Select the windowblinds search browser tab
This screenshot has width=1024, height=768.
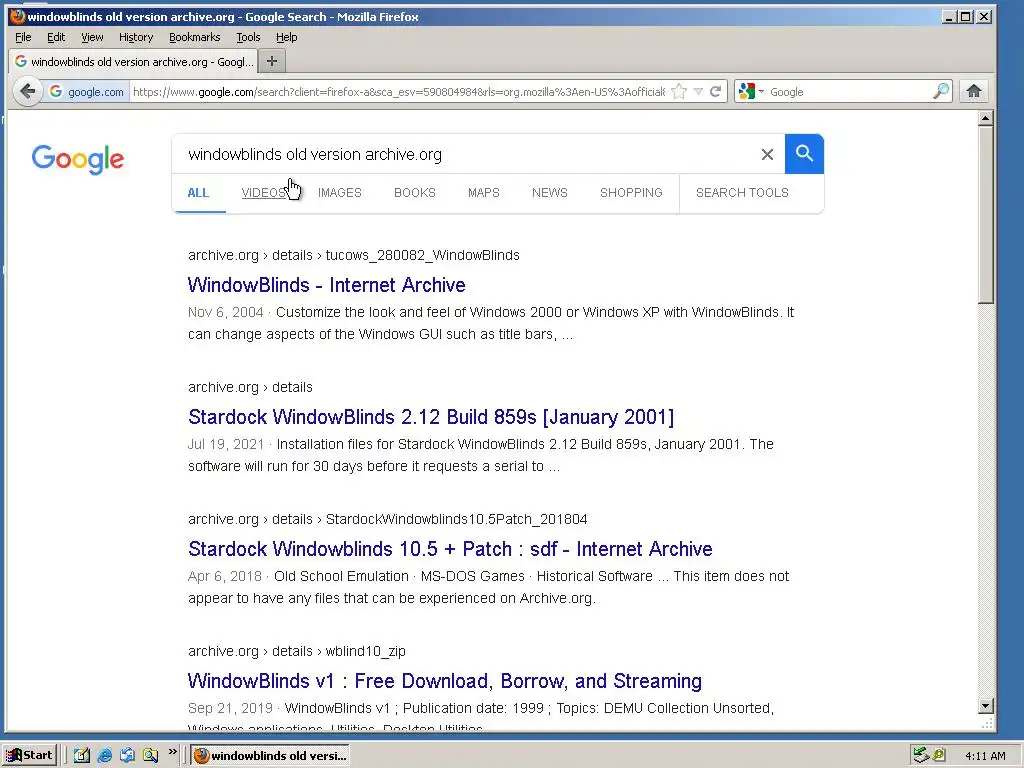coord(133,61)
